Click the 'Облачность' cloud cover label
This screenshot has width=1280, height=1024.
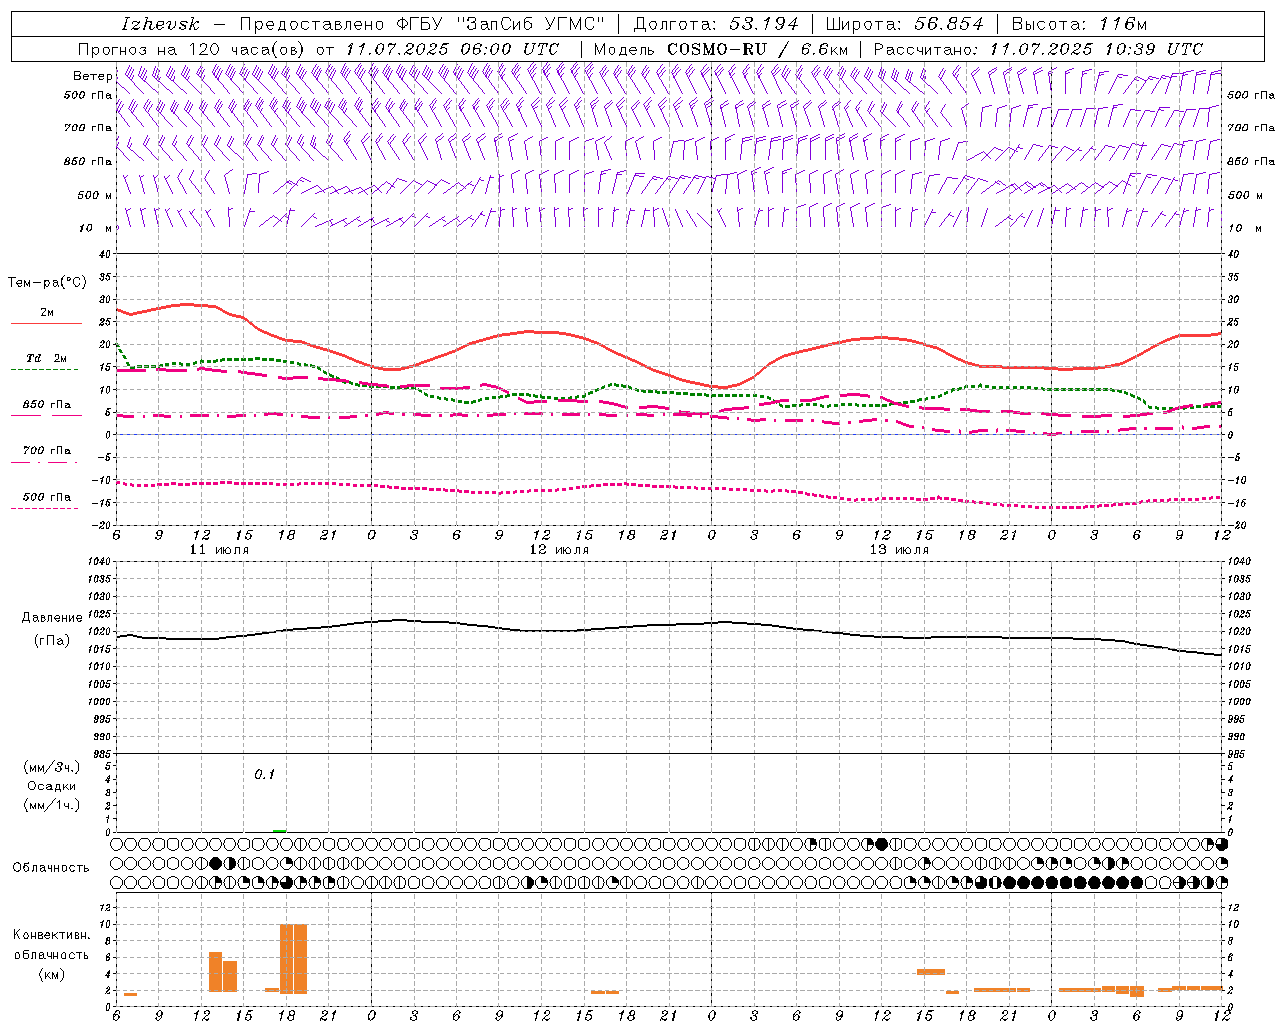[50, 867]
